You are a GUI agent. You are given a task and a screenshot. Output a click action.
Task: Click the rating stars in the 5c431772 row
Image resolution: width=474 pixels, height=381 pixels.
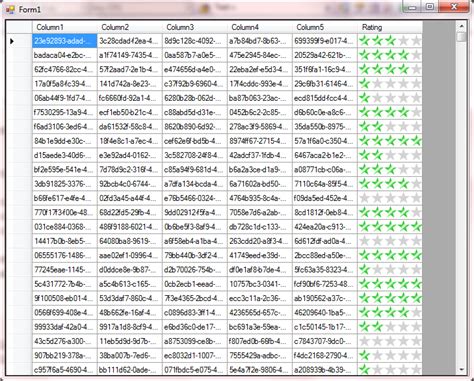click(x=390, y=284)
